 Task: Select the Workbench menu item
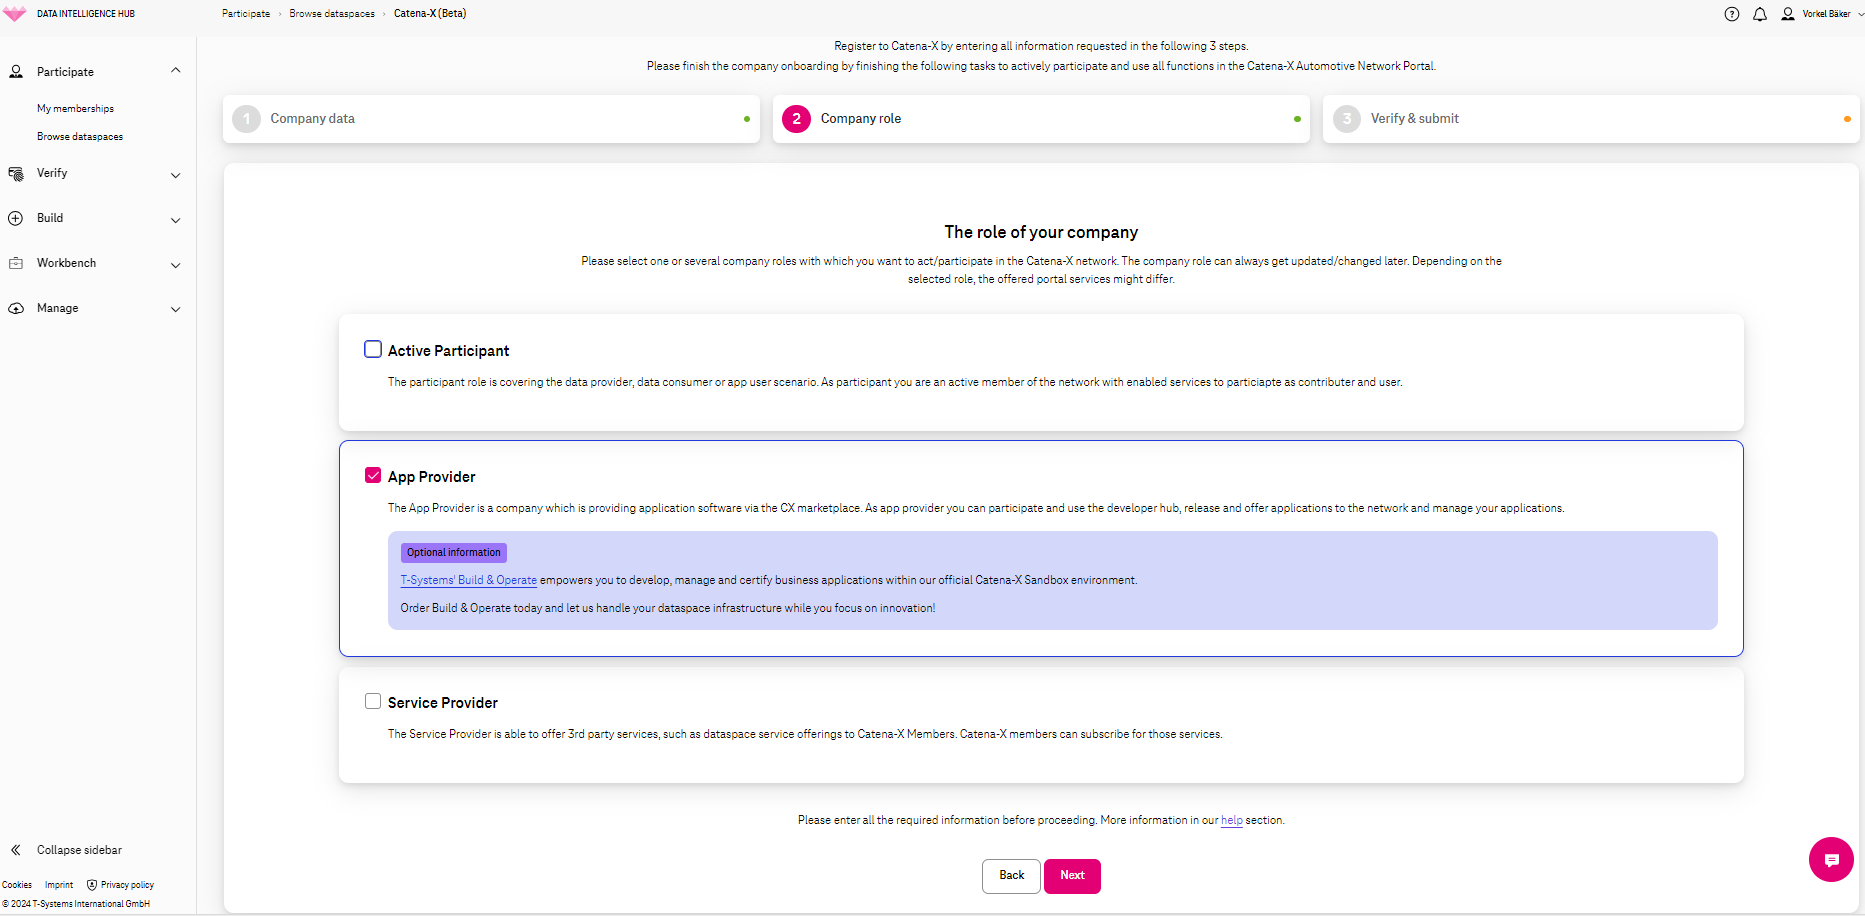coord(67,263)
